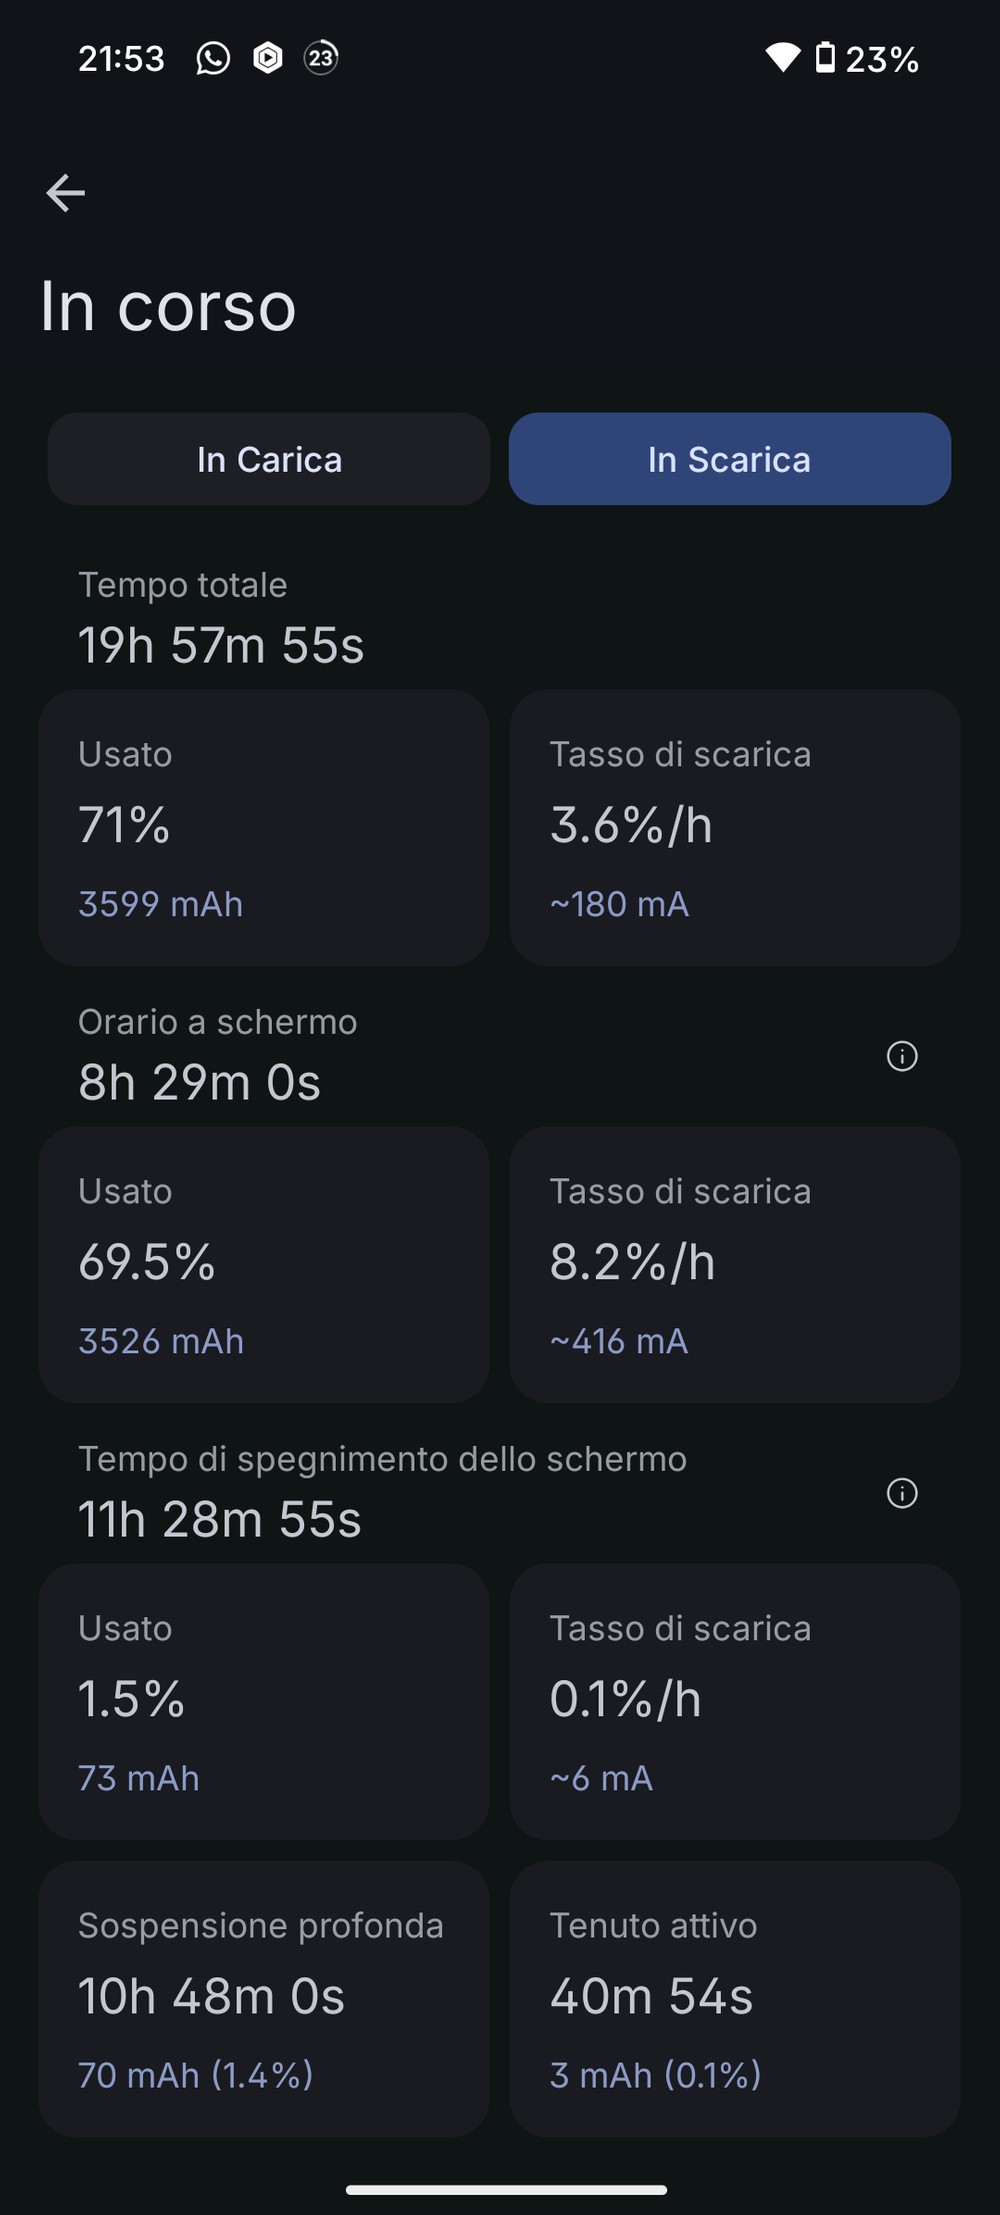Open info for Tempo di spegnimento dello schermo

[902, 1493]
